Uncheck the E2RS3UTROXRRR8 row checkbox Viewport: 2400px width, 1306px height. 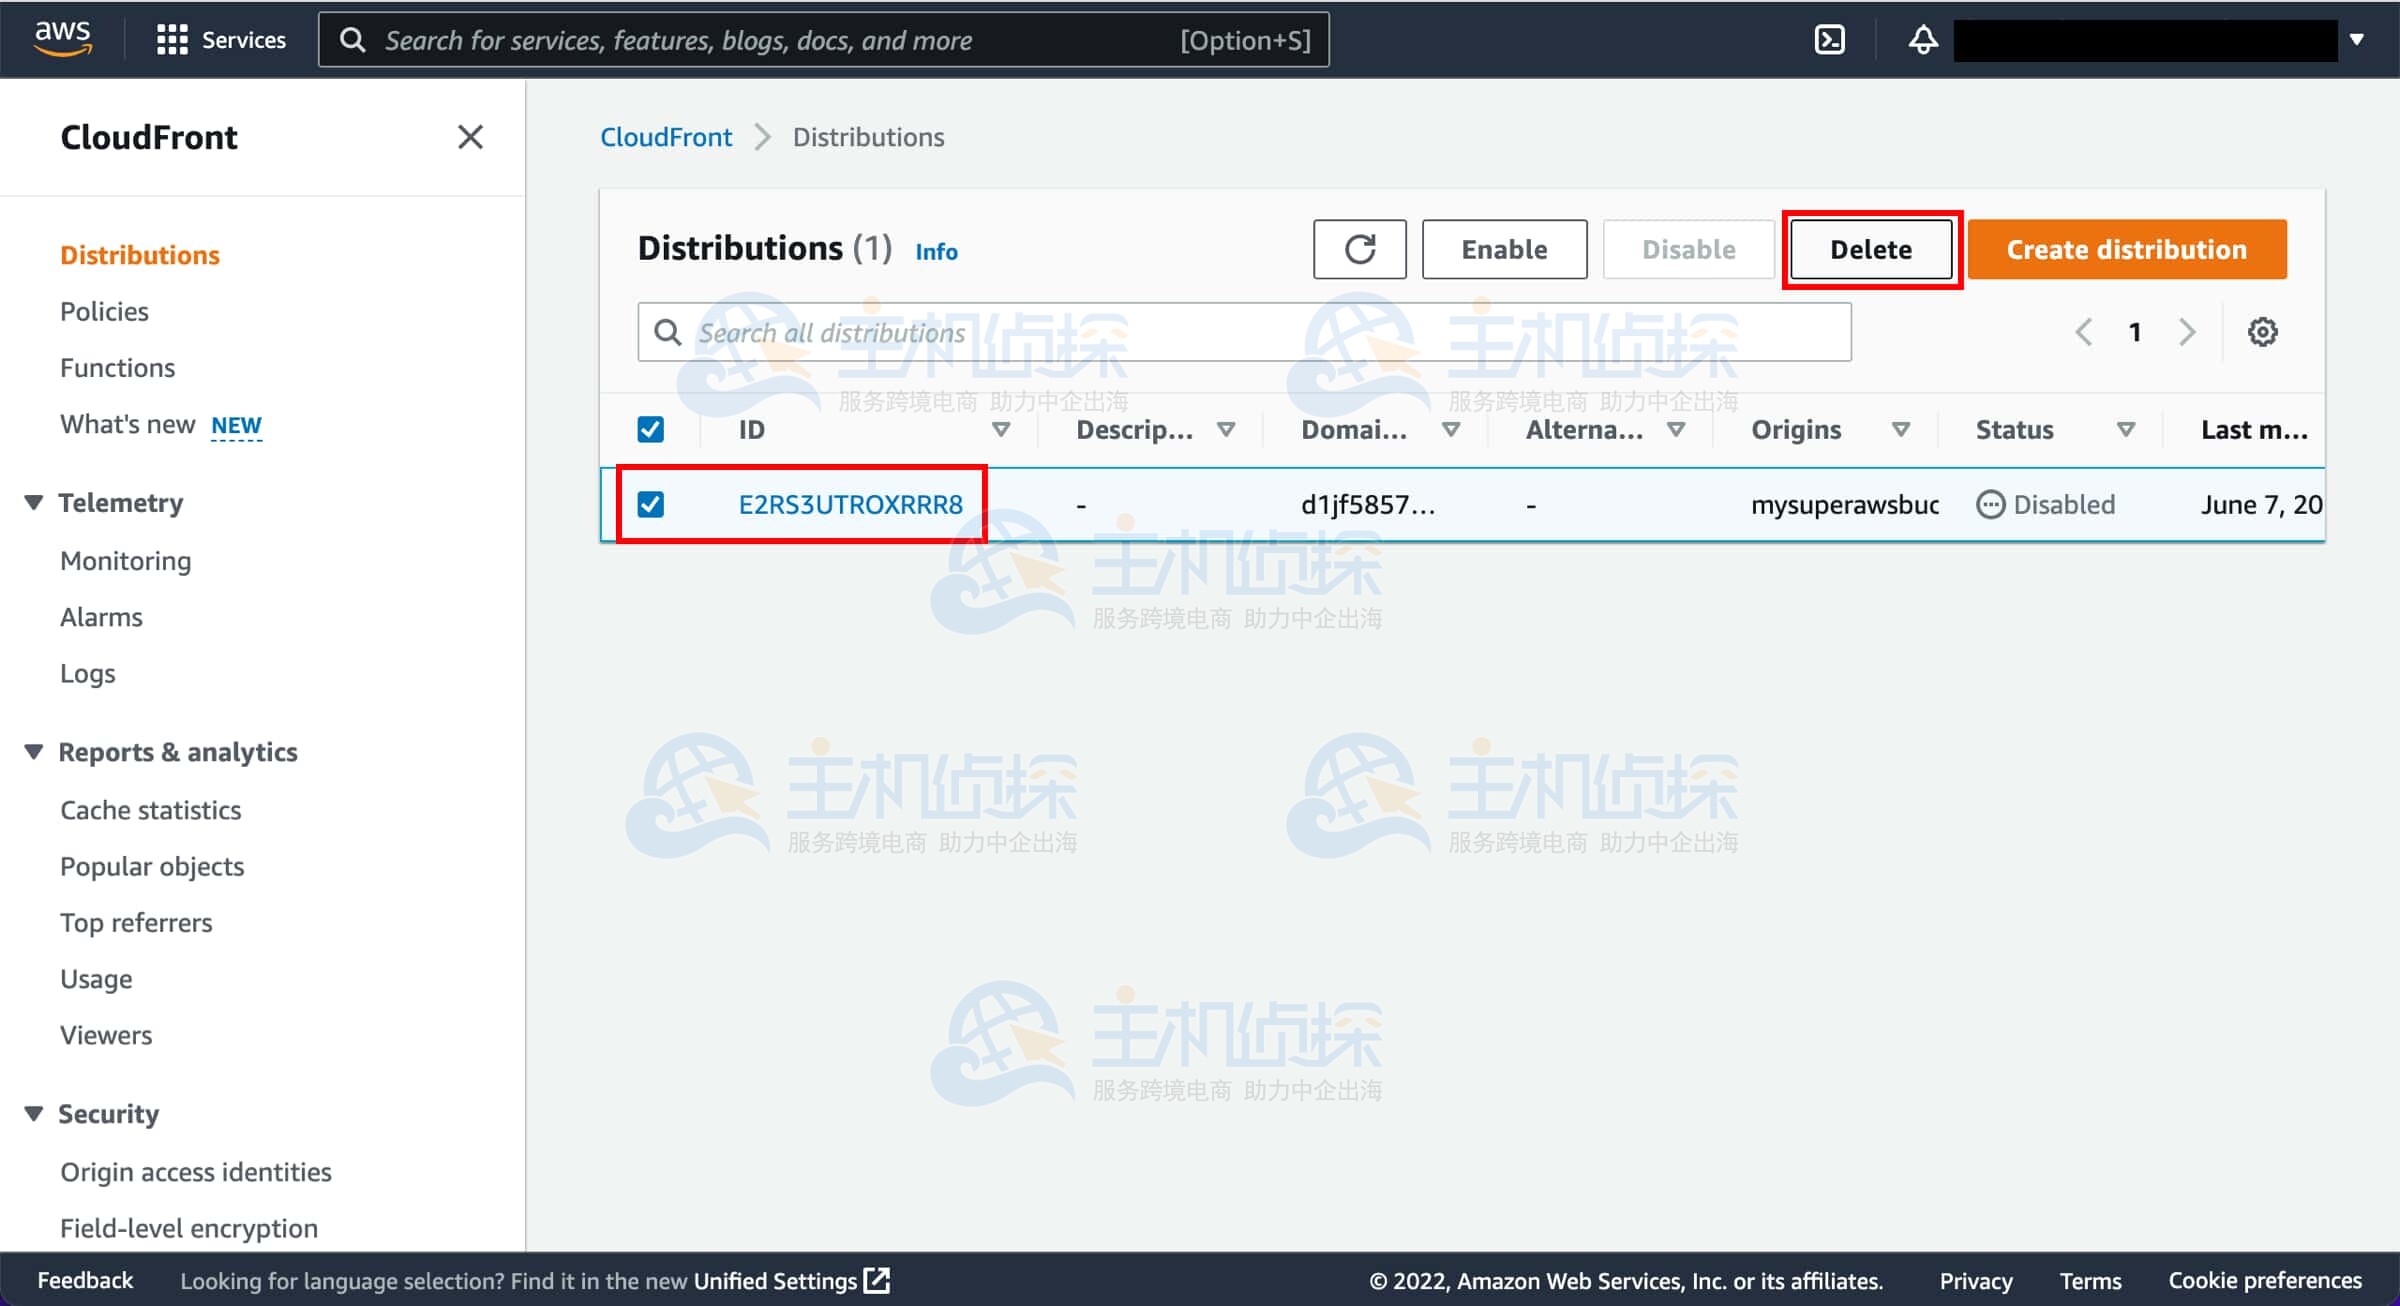[x=650, y=504]
